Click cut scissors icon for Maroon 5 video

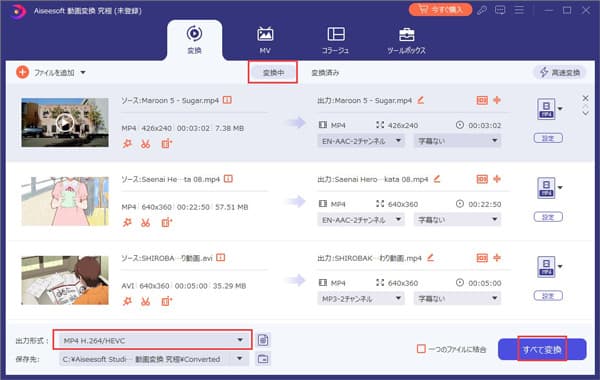pos(145,144)
